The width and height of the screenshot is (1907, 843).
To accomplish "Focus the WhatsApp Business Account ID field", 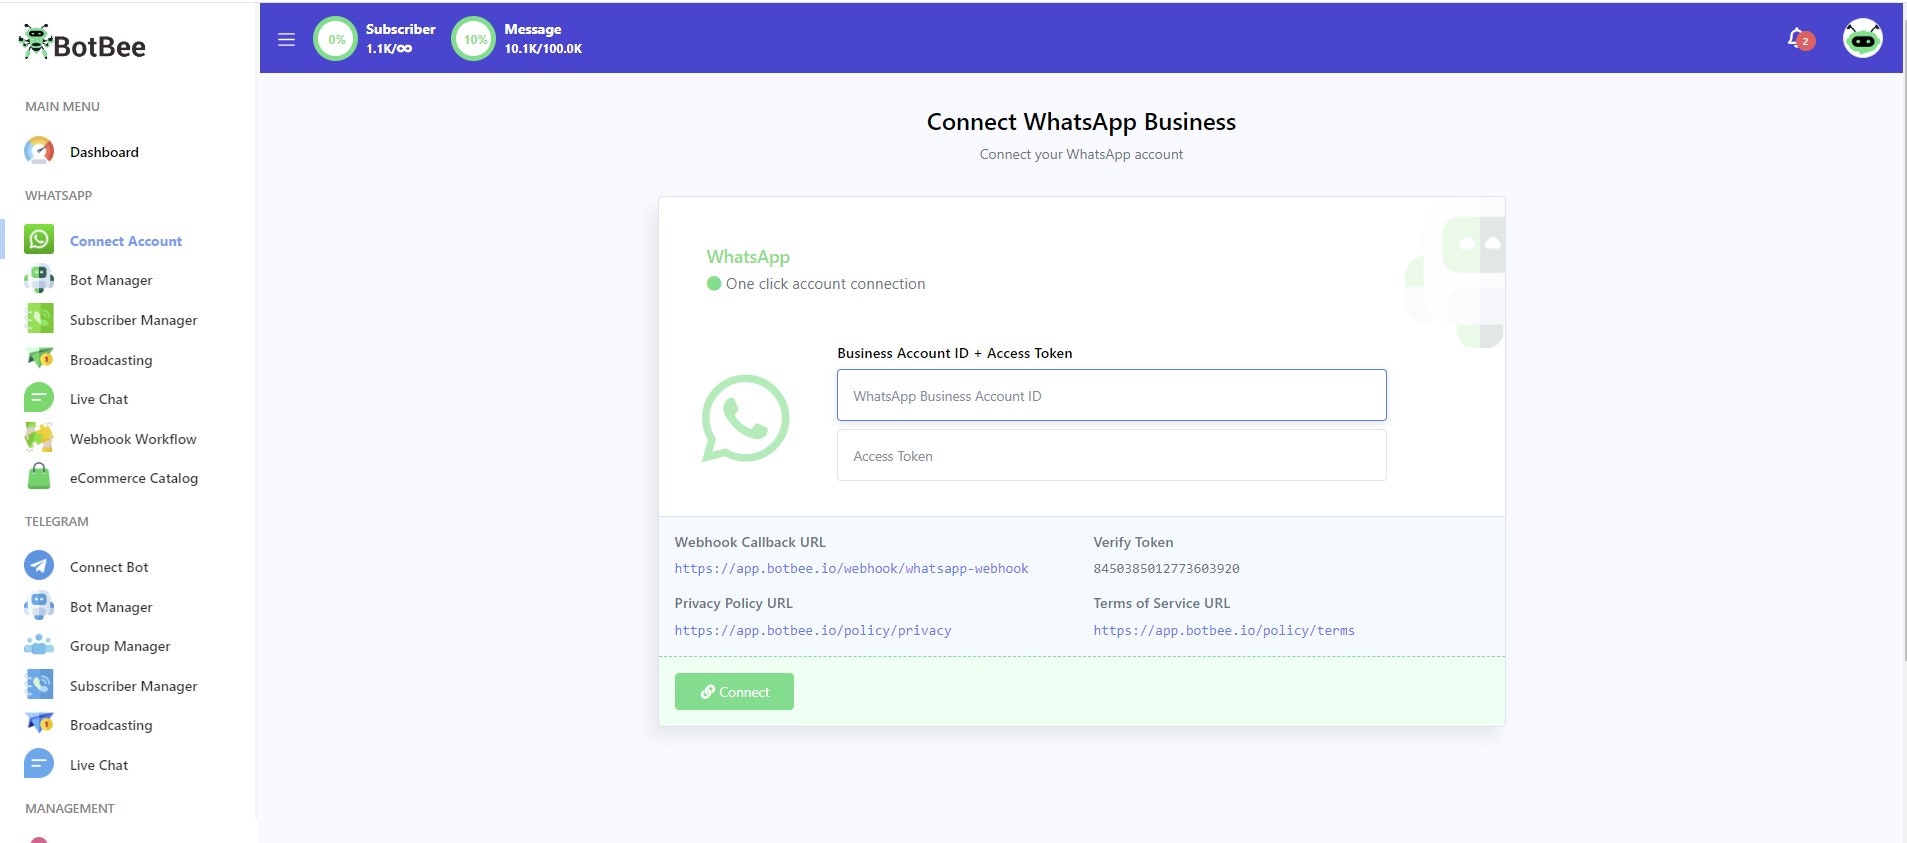I will [x=1111, y=395].
